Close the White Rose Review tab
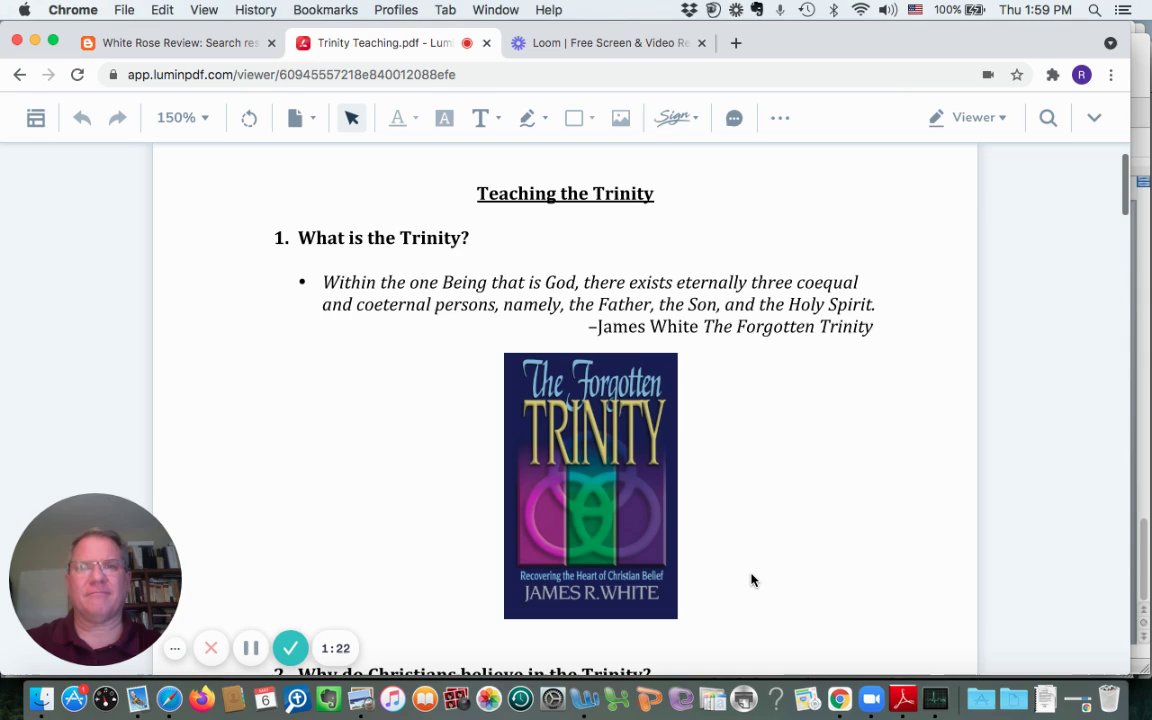The height and width of the screenshot is (720, 1152). 271,43
